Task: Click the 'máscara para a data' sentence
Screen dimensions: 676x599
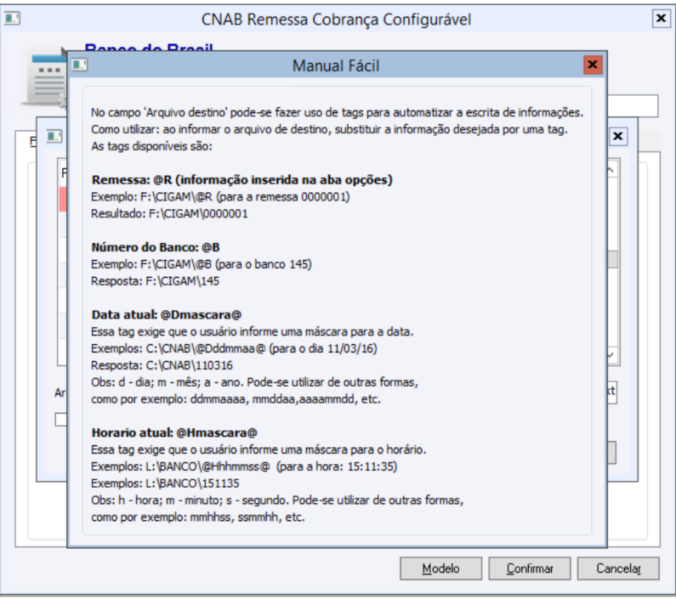Action: click(x=252, y=332)
